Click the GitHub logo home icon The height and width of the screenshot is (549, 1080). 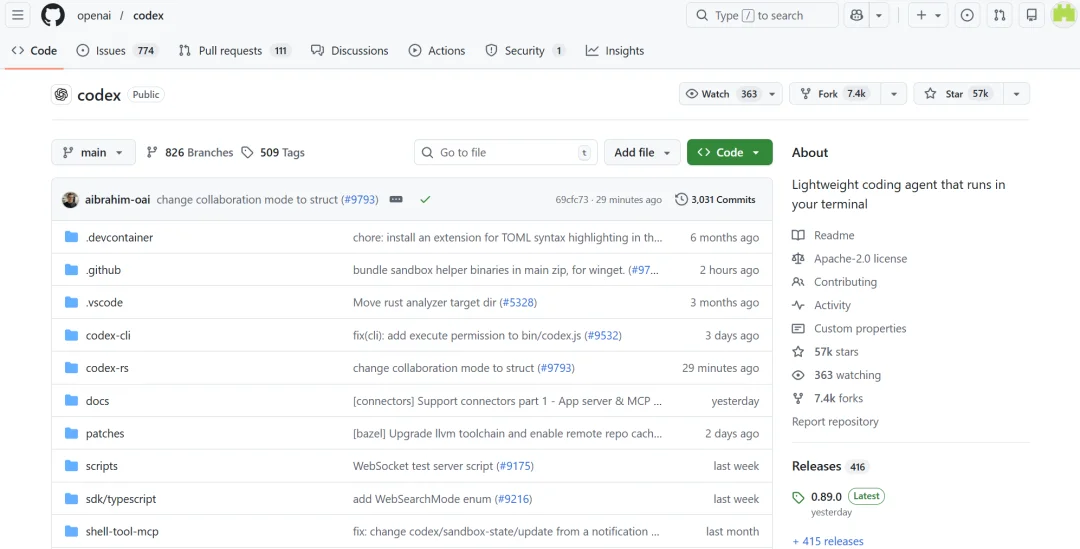(x=52, y=15)
